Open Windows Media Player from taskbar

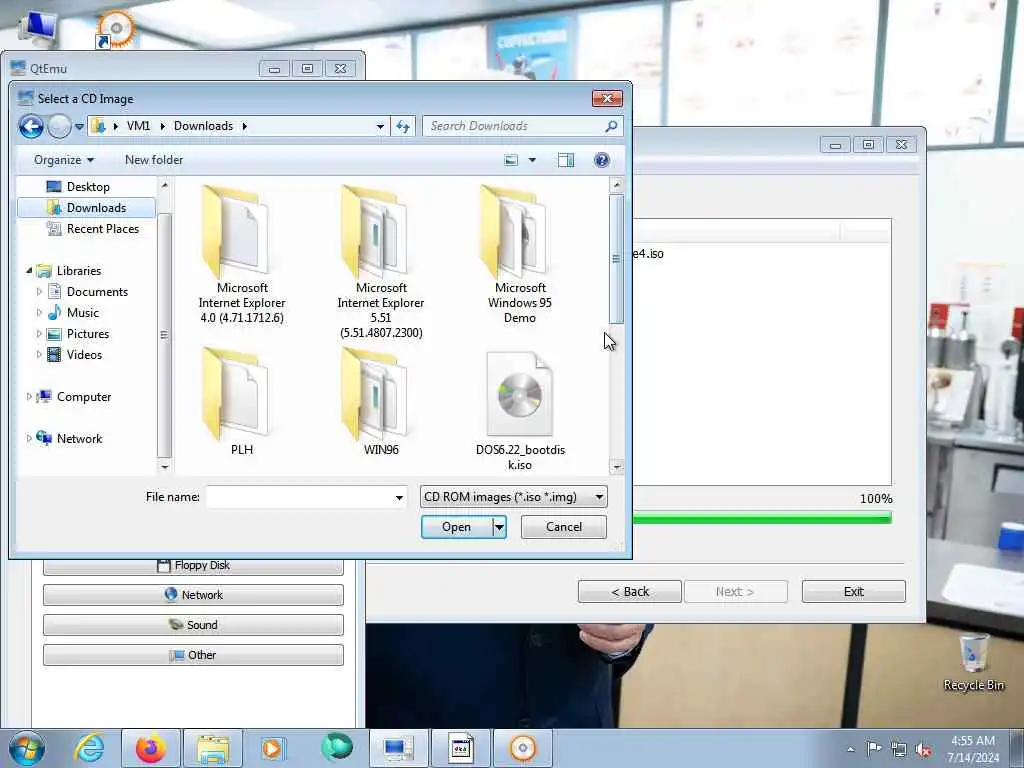coord(272,748)
